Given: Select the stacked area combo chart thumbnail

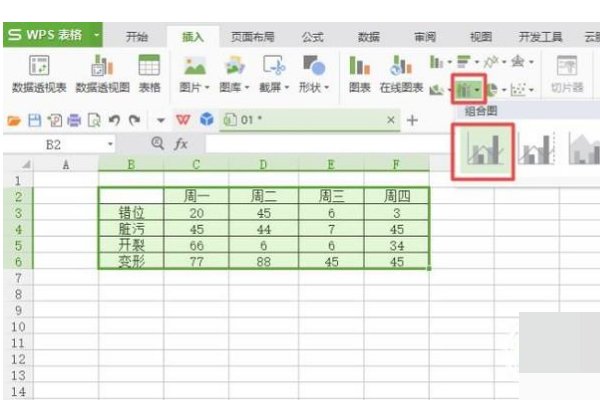Looking at the screenshot, I should click(584, 150).
